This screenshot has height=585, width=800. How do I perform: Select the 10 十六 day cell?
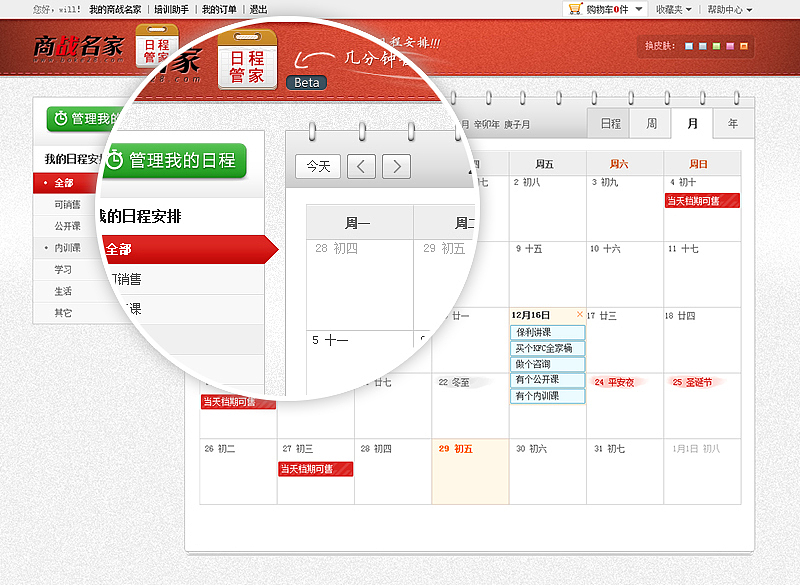(x=625, y=274)
